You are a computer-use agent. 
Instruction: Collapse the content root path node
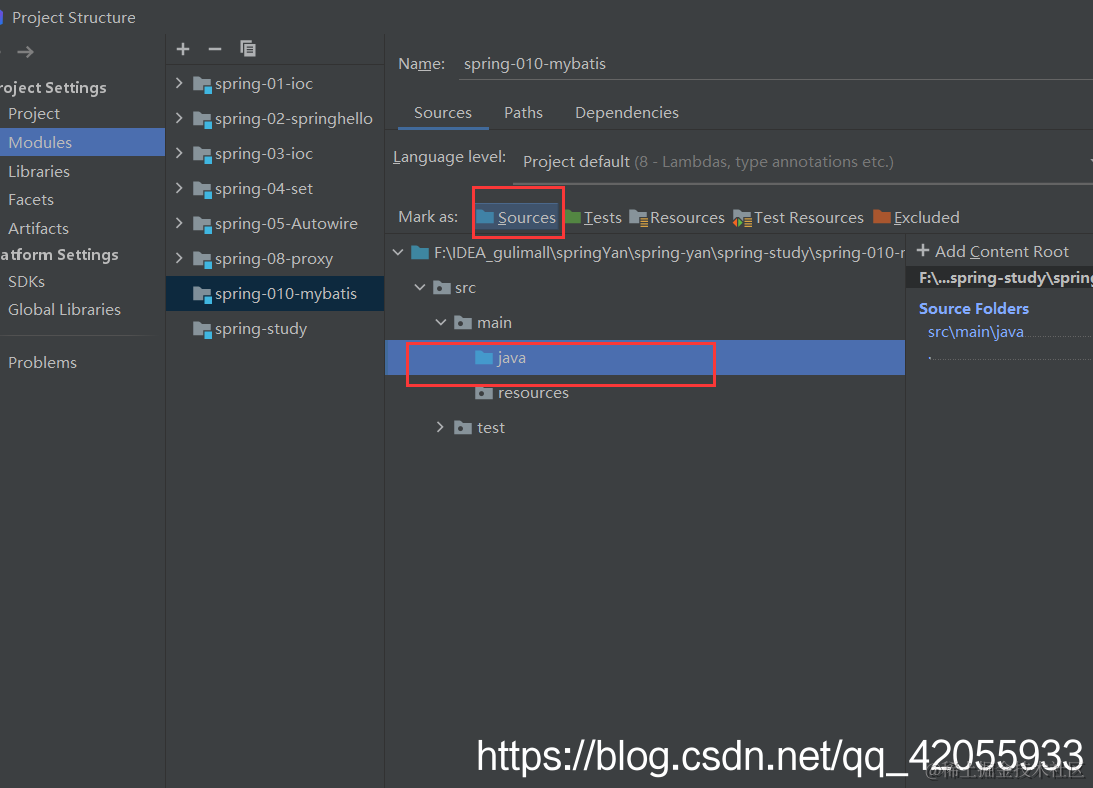click(398, 252)
